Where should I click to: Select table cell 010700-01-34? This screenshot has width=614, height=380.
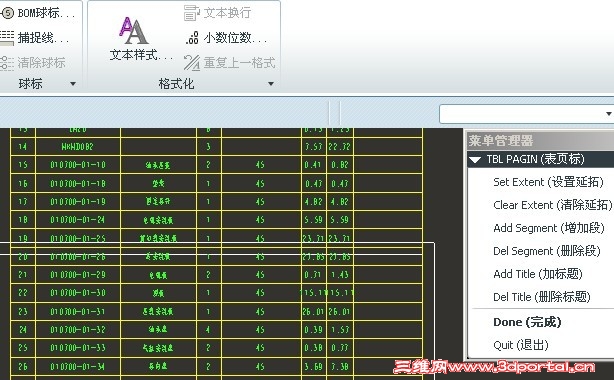tap(78, 367)
